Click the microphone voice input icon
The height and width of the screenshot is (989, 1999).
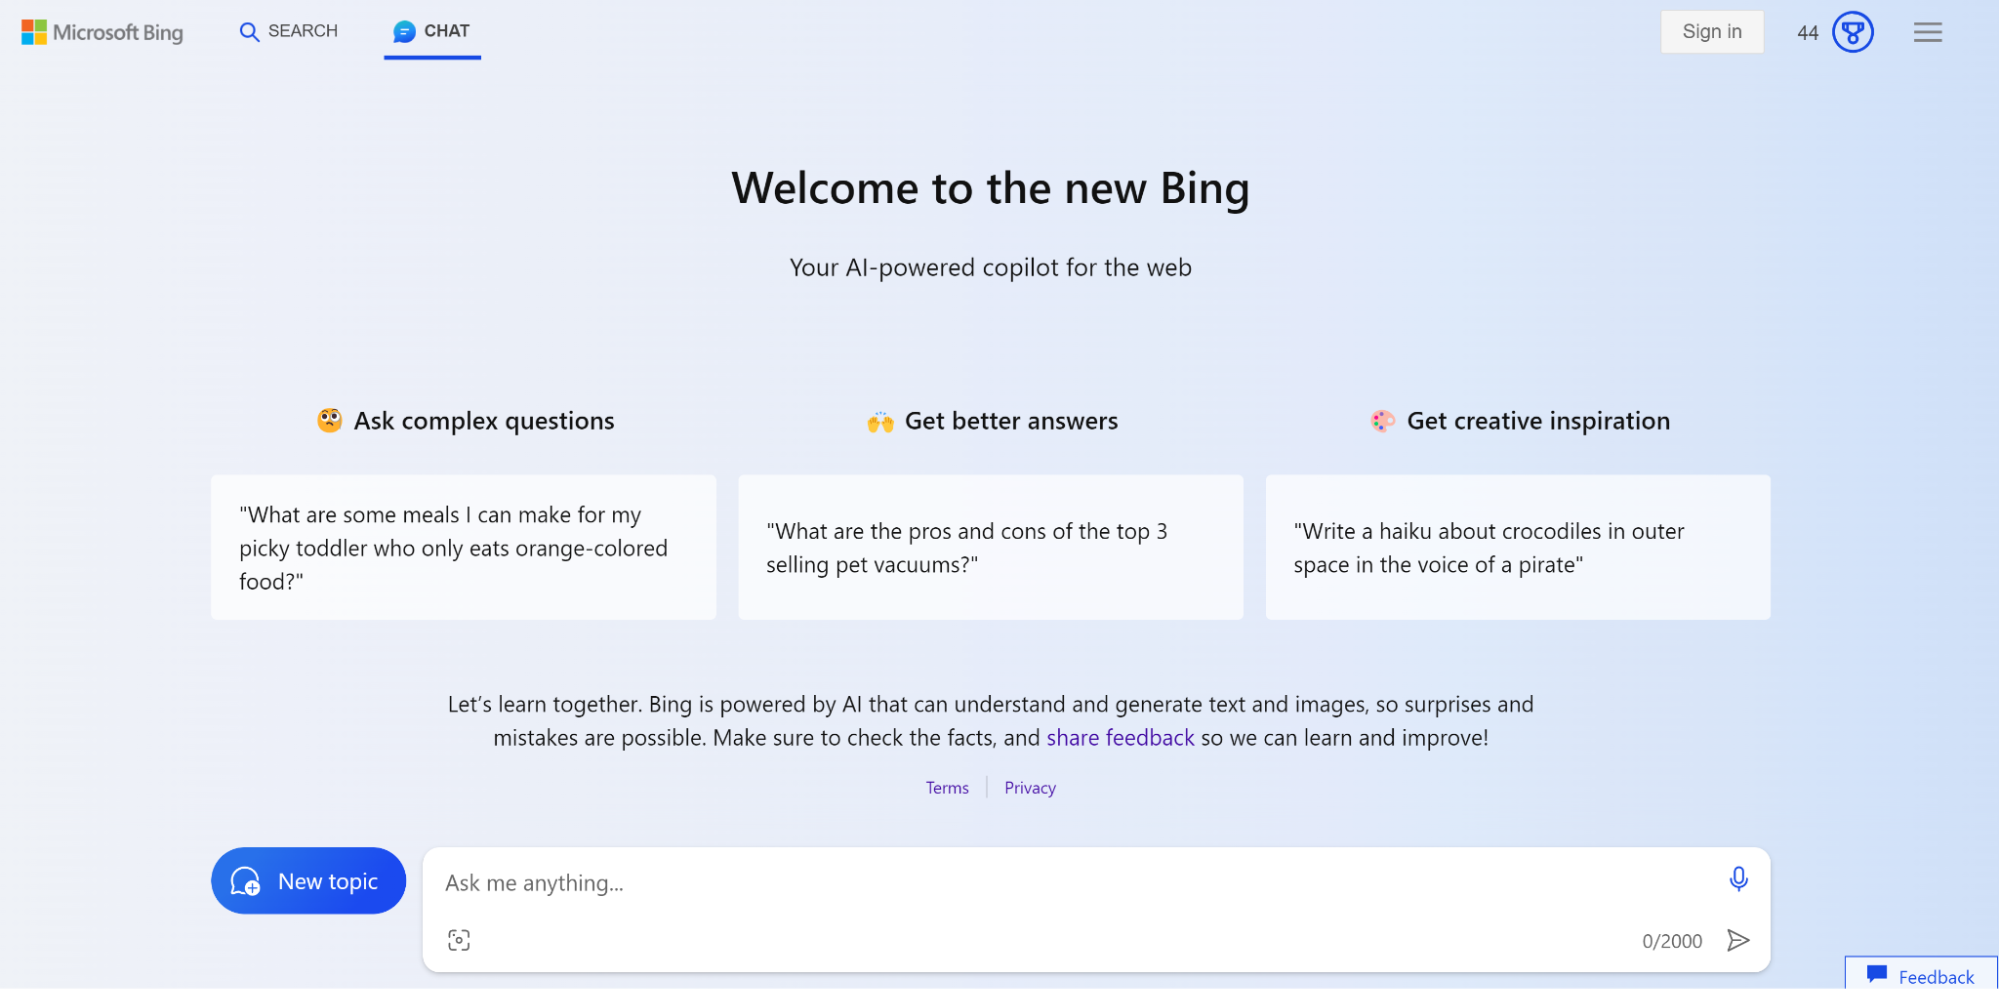tap(1738, 879)
